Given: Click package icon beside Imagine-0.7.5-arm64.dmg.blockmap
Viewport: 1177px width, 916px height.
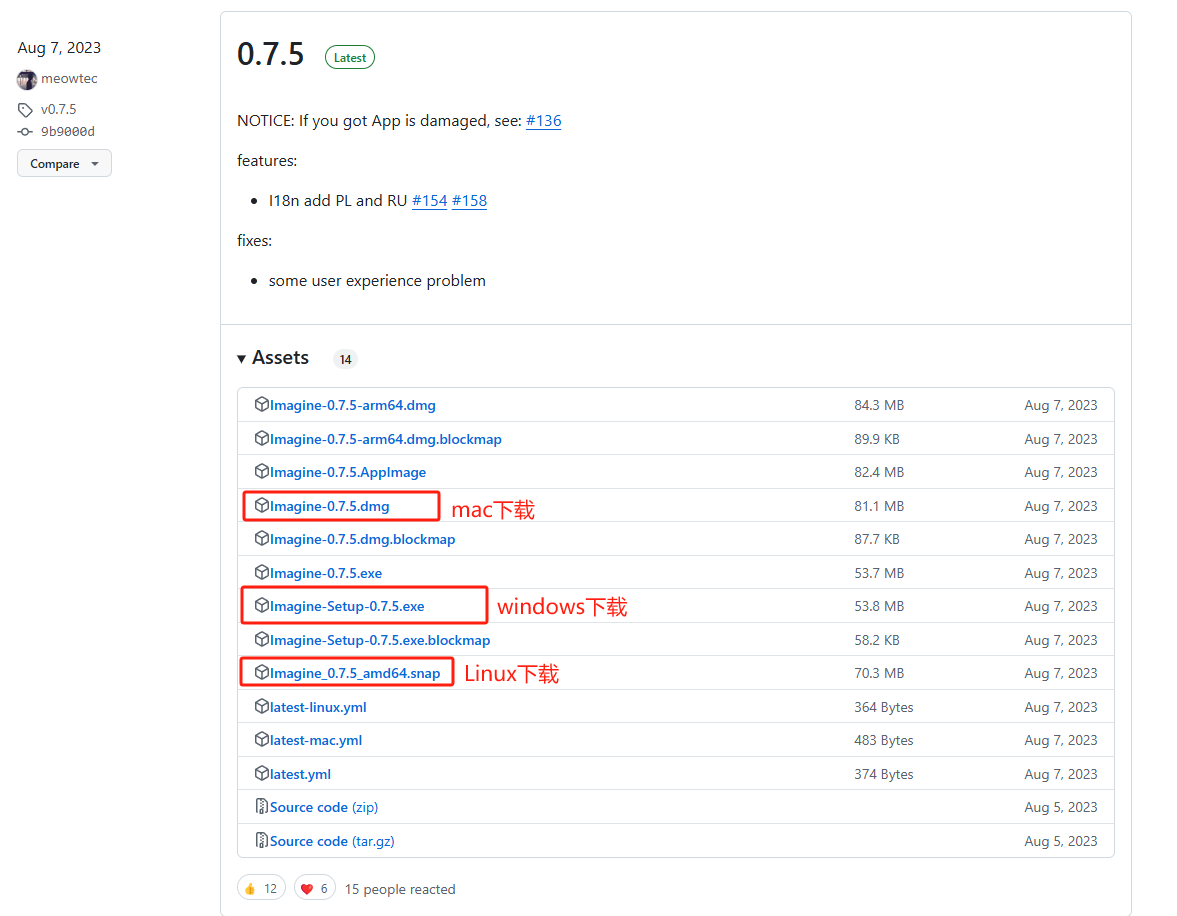Looking at the screenshot, I should click(x=261, y=438).
